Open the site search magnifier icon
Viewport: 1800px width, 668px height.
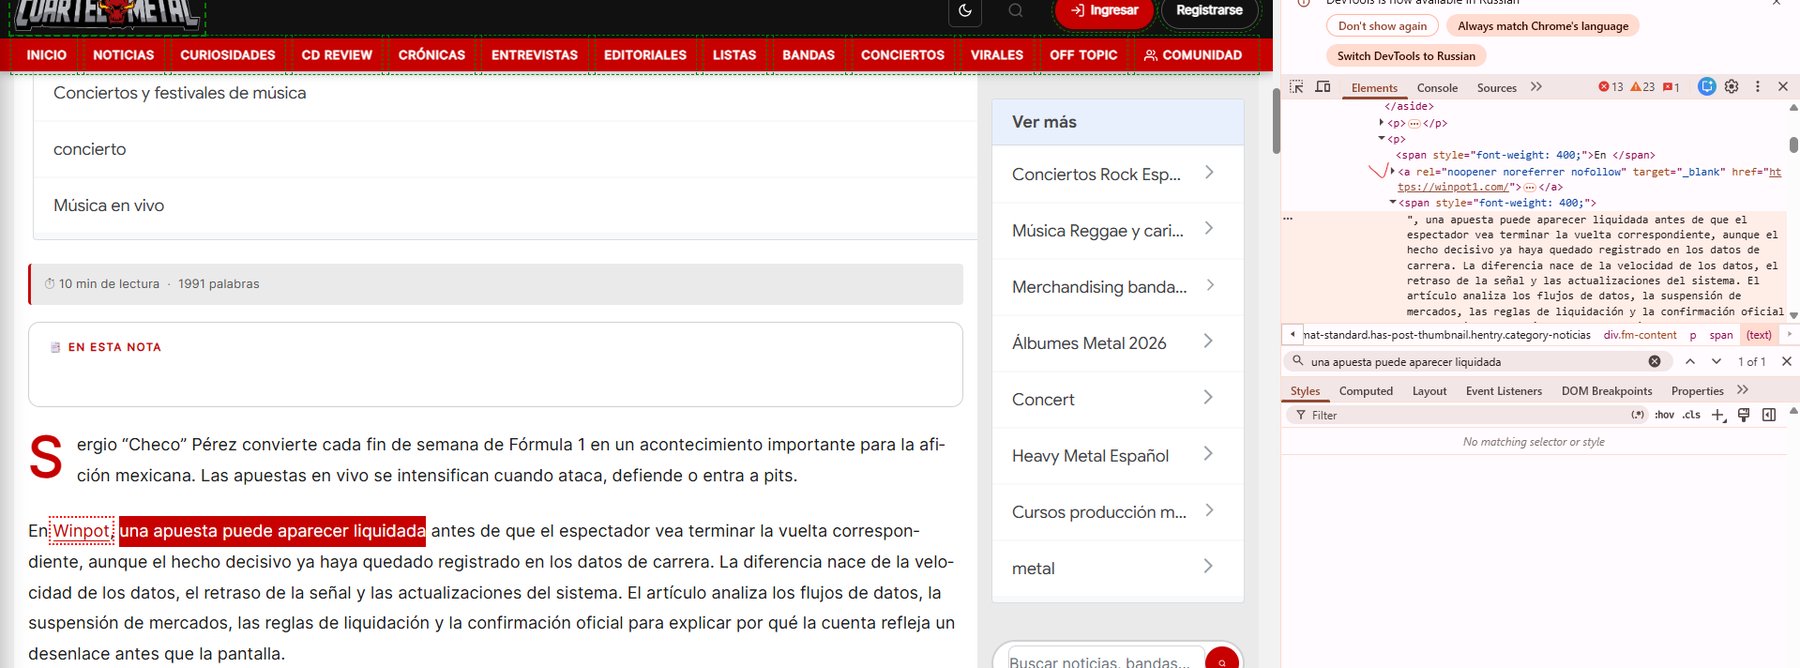coord(1016,11)
